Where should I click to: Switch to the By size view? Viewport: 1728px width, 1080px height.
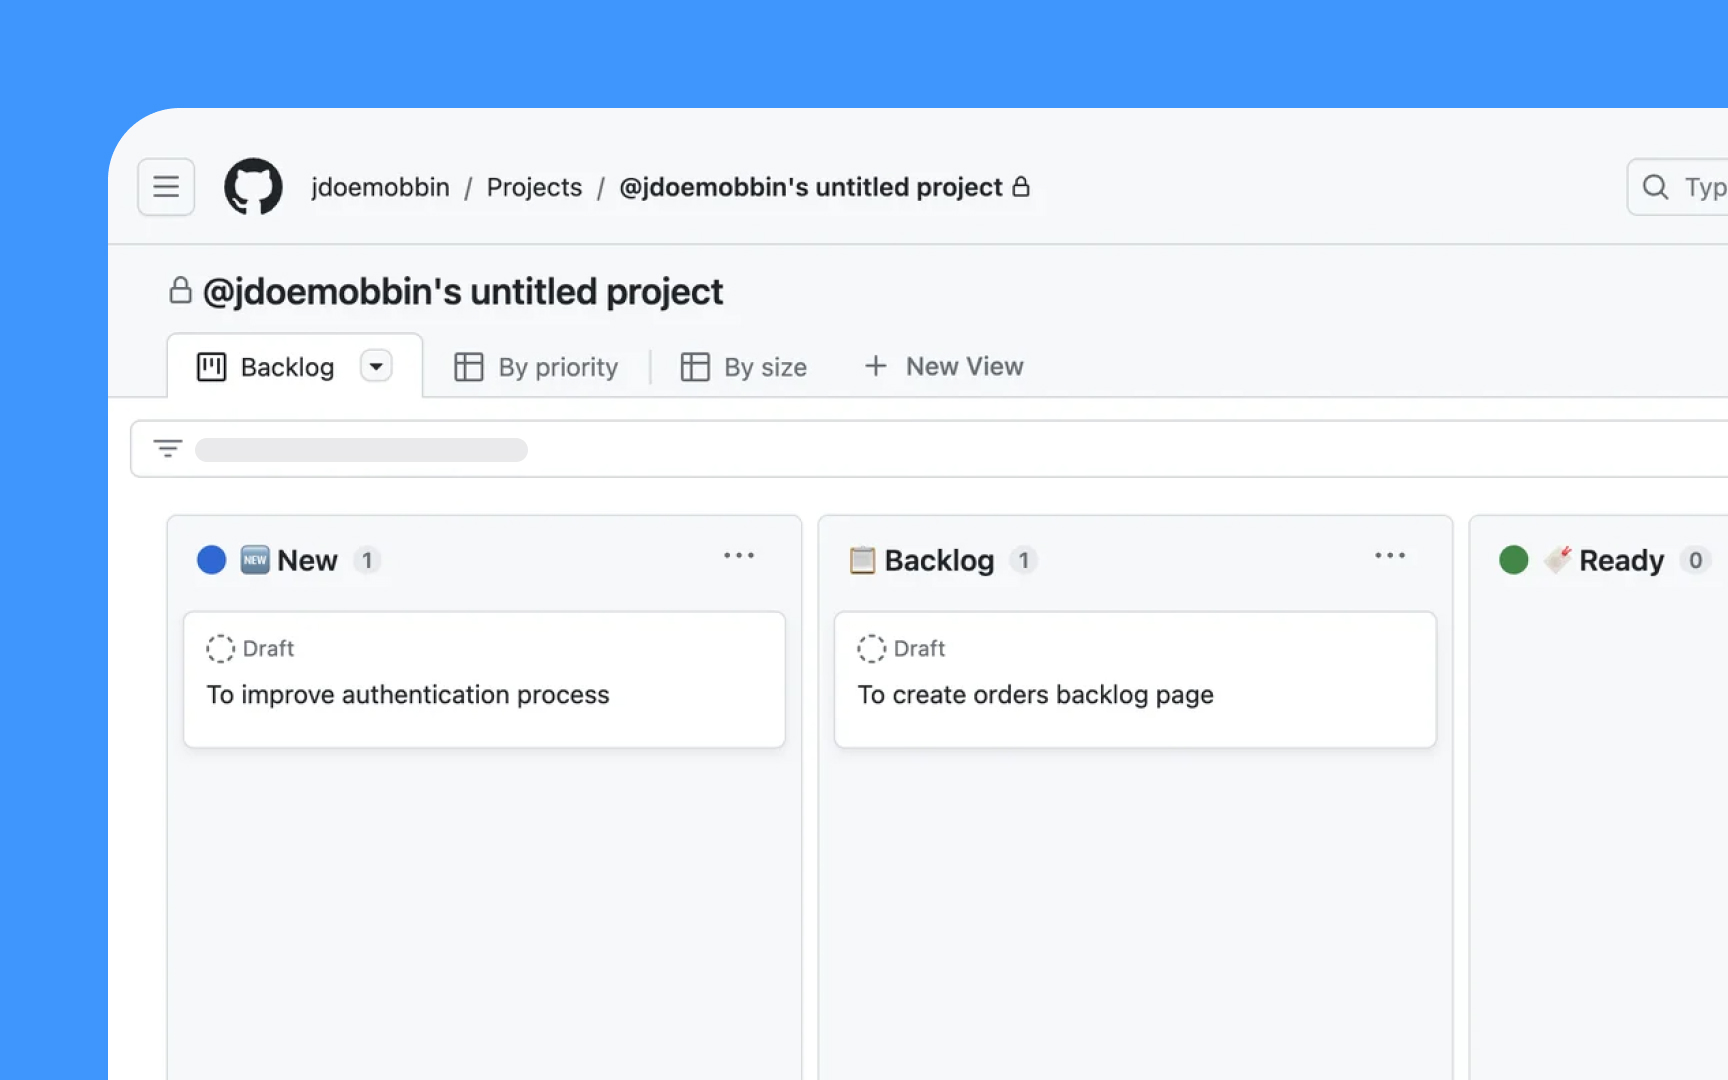(765, 366)
